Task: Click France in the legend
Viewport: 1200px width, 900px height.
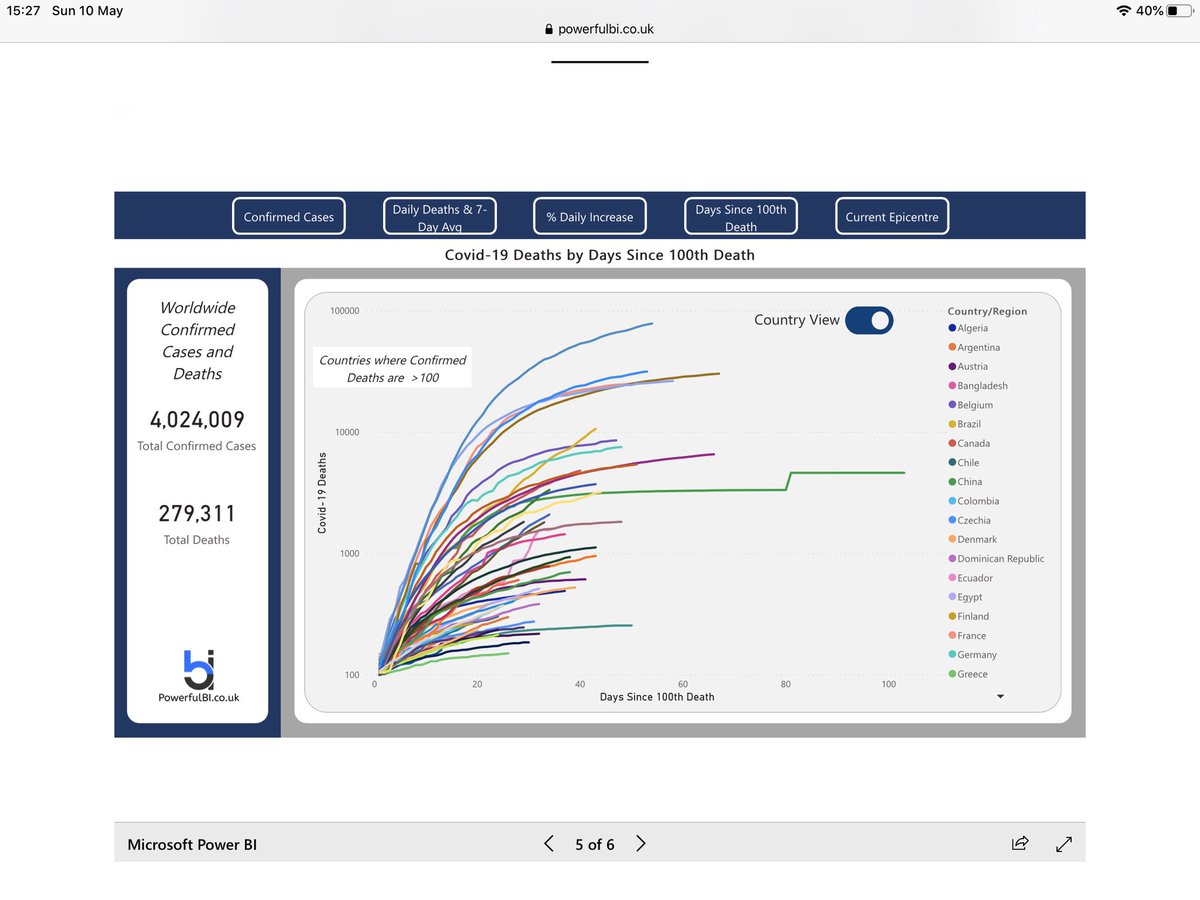Action: [x=967, y=635]
